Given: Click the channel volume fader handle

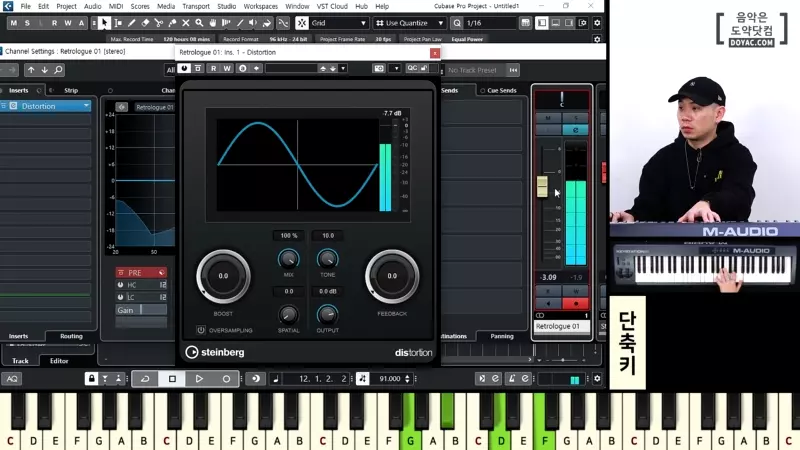Looking at the screenshot, I should pyautogui.click(x=542, y=186).
